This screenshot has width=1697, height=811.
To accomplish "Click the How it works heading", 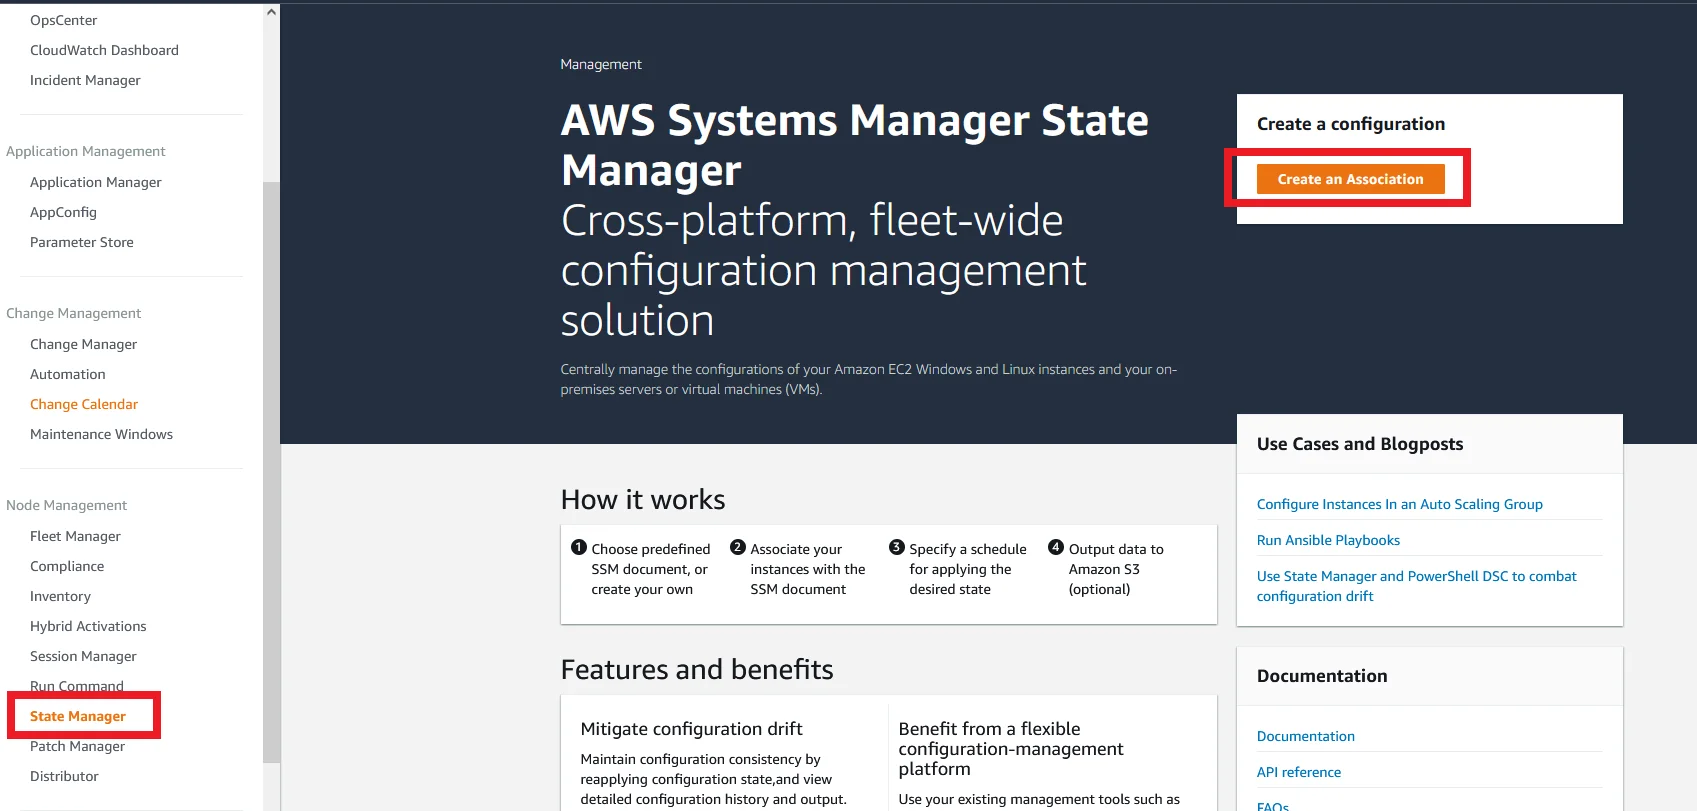I will [643, 499].
